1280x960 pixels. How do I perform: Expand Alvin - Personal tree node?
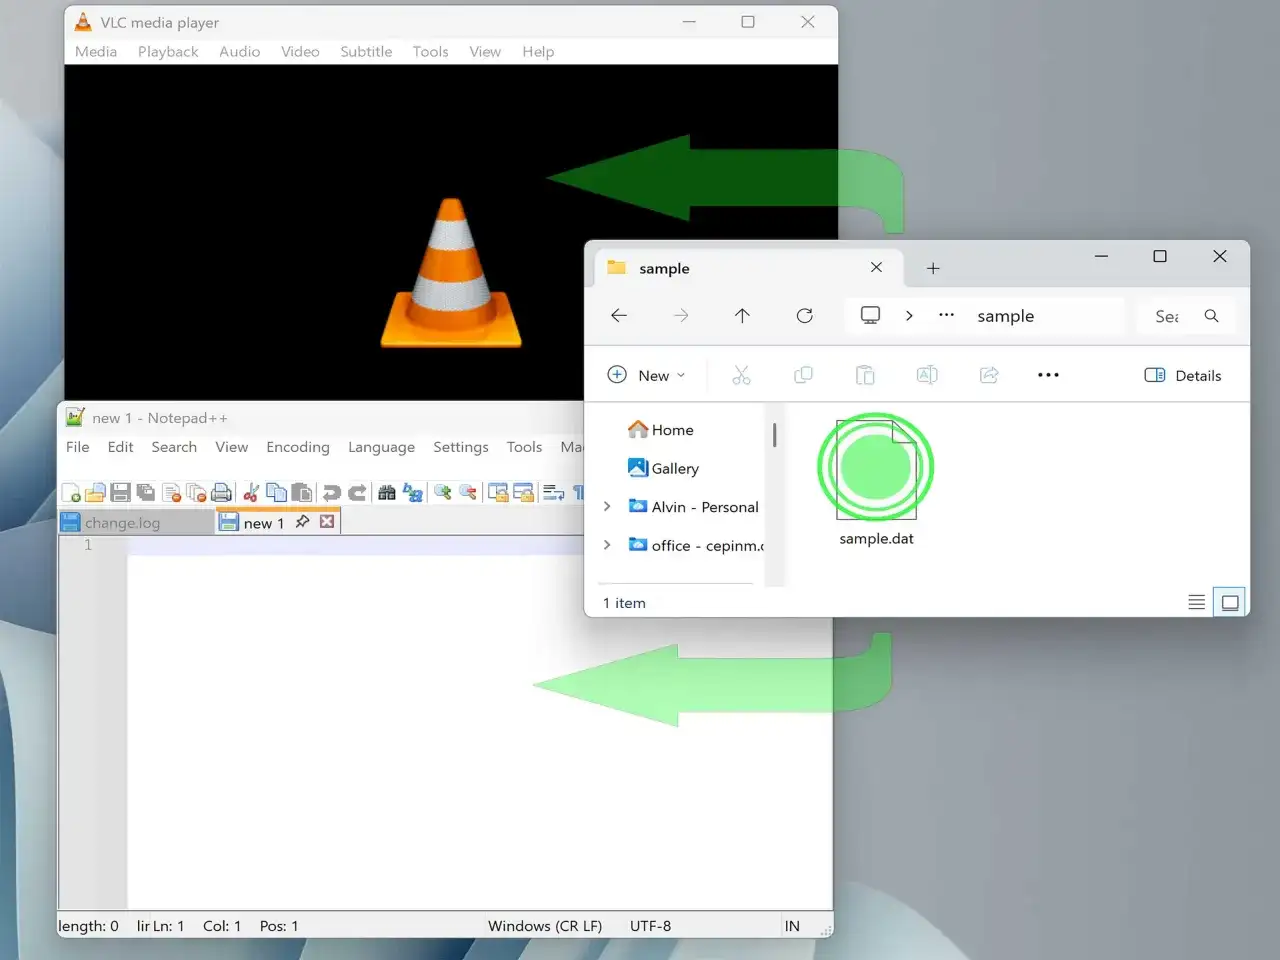point(607,507)
